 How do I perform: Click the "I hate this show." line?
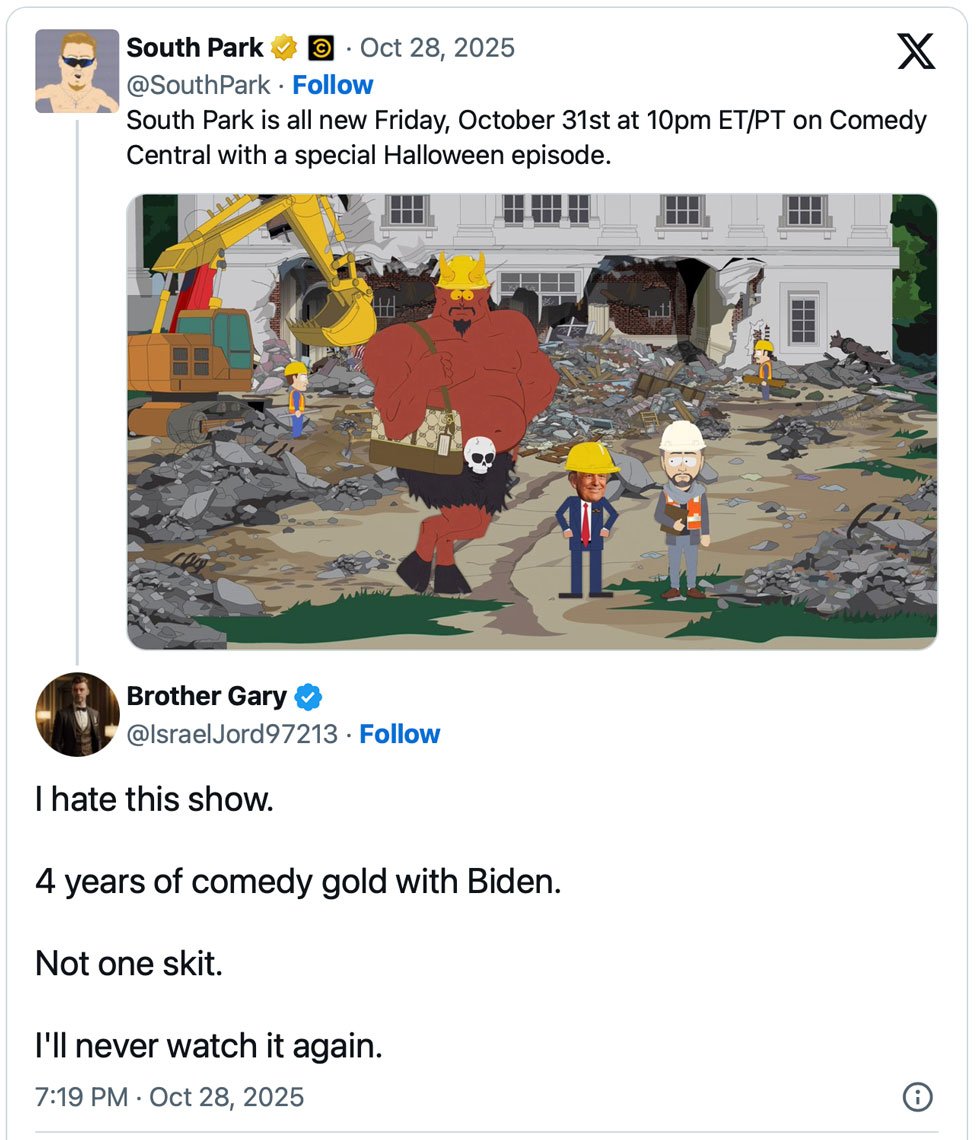click(x=154, y=800)
